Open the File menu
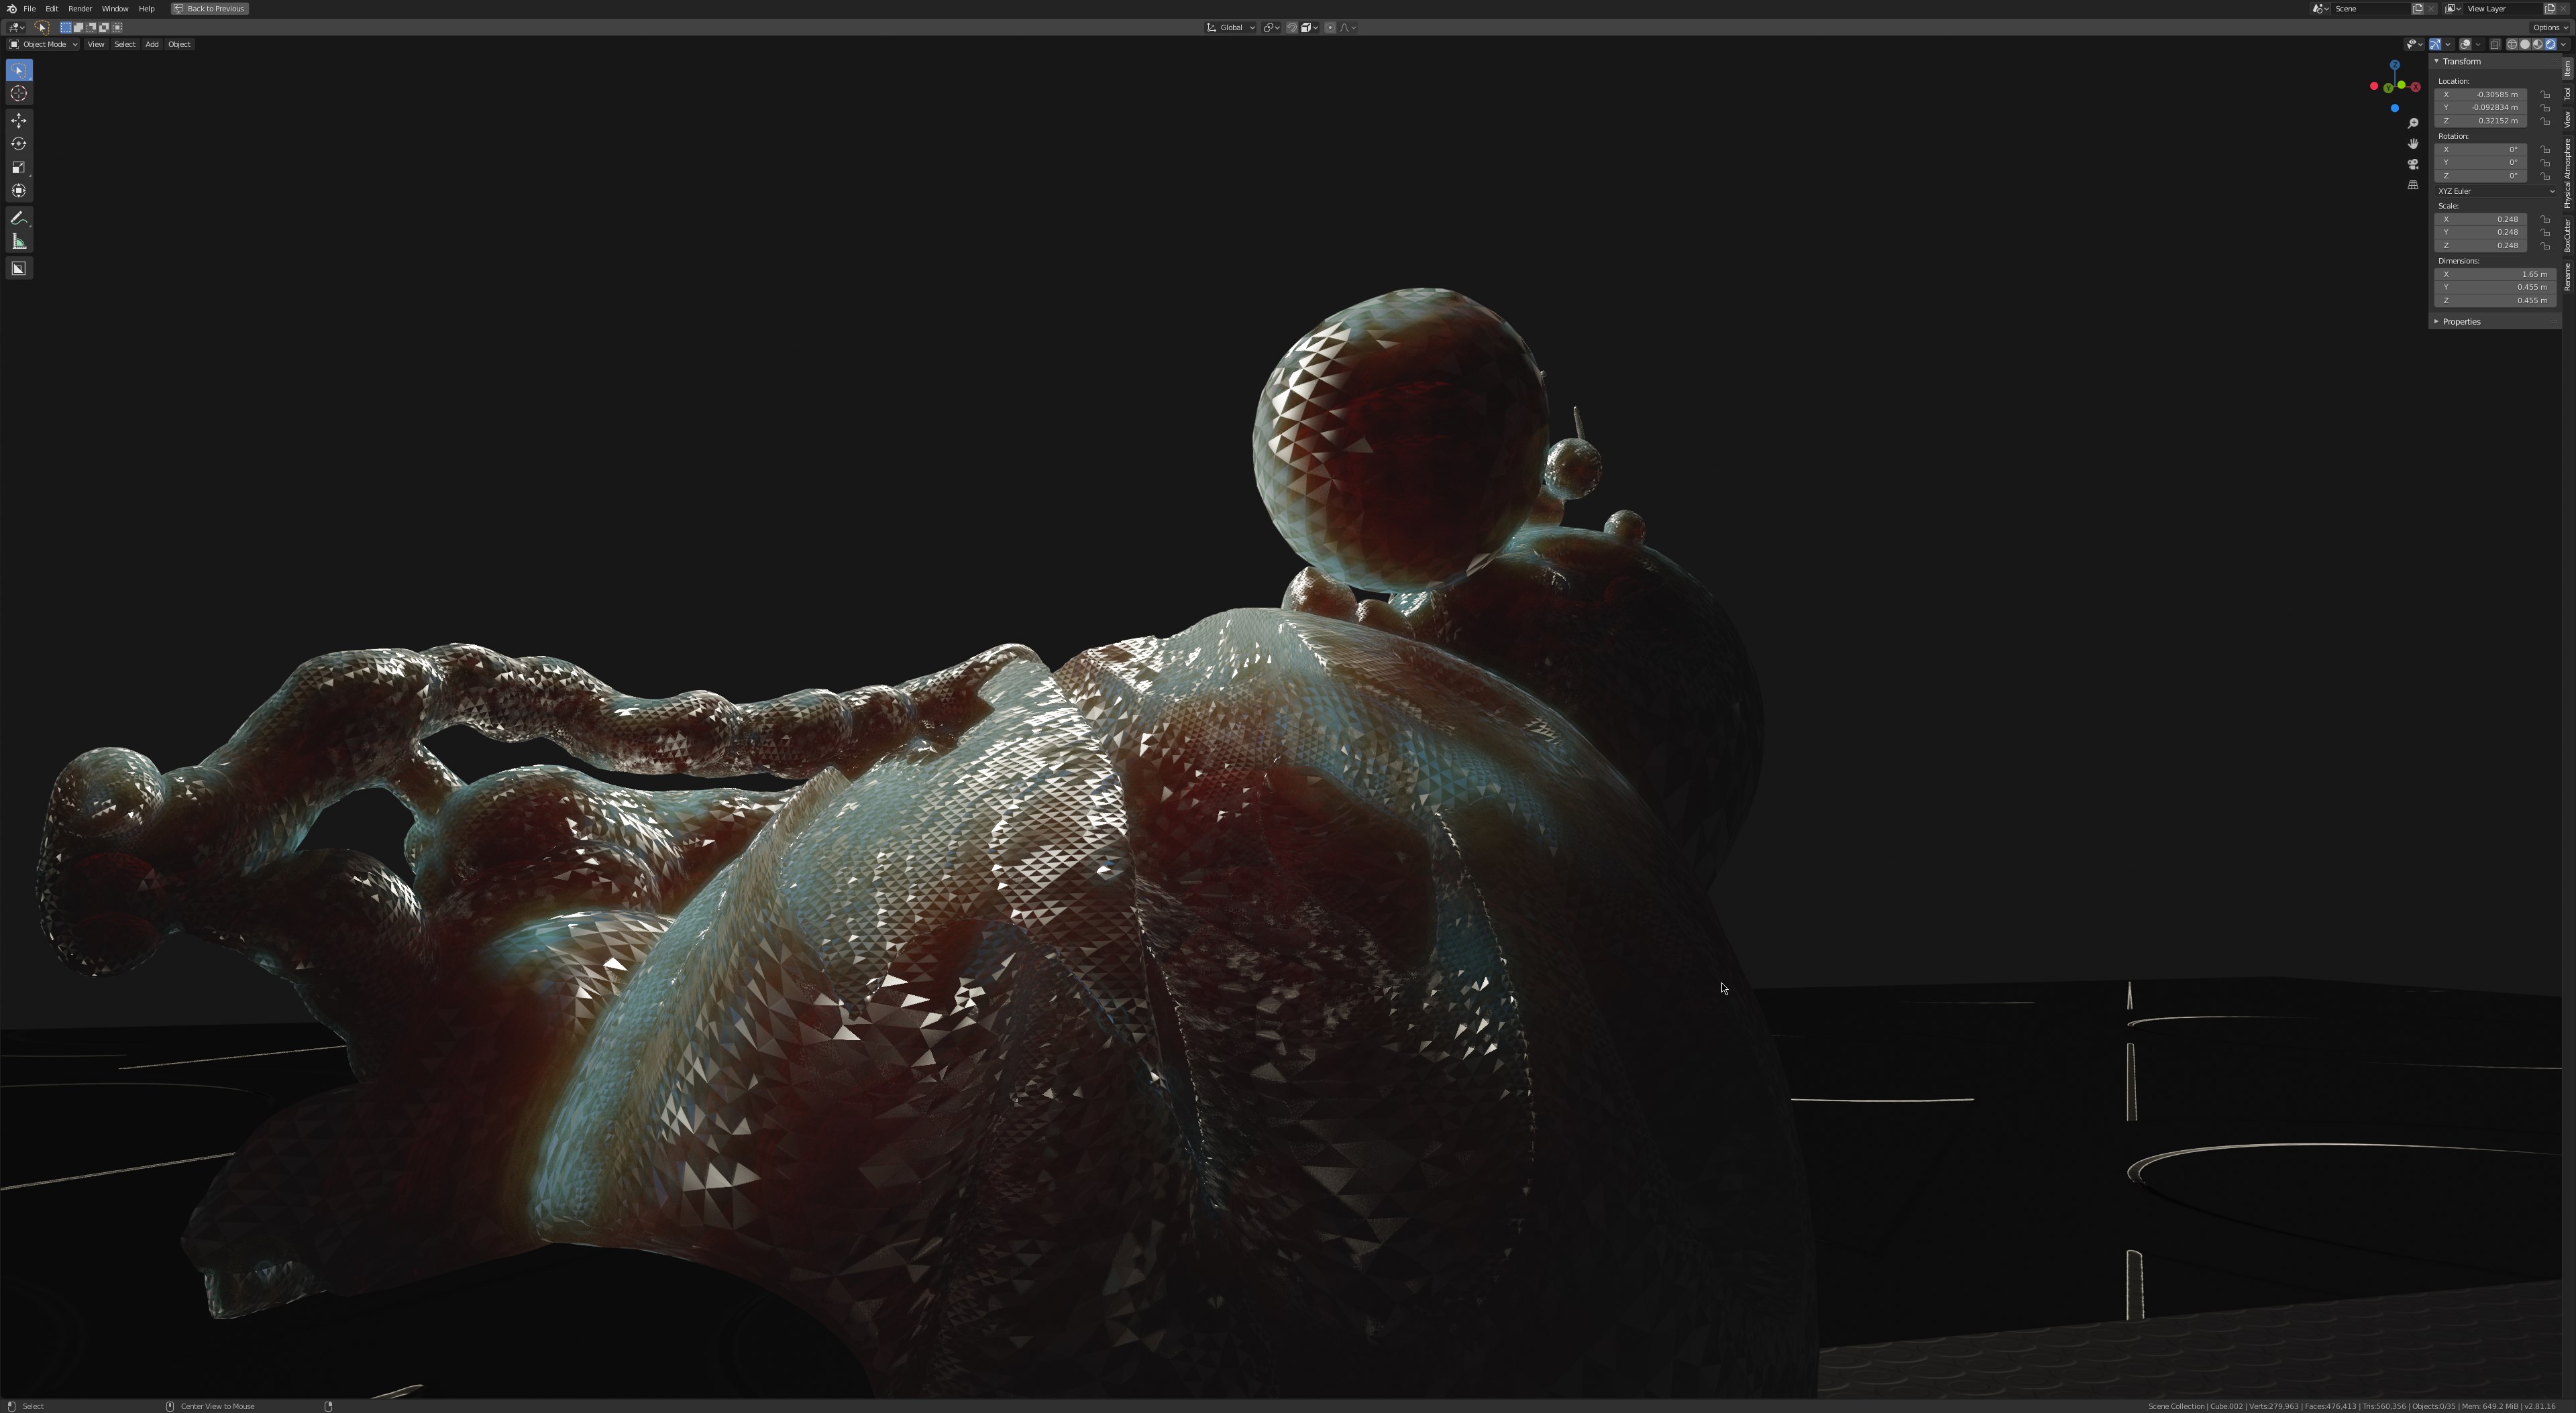This screenshot has width=2576, height=1413. click(x=30, y=9)
